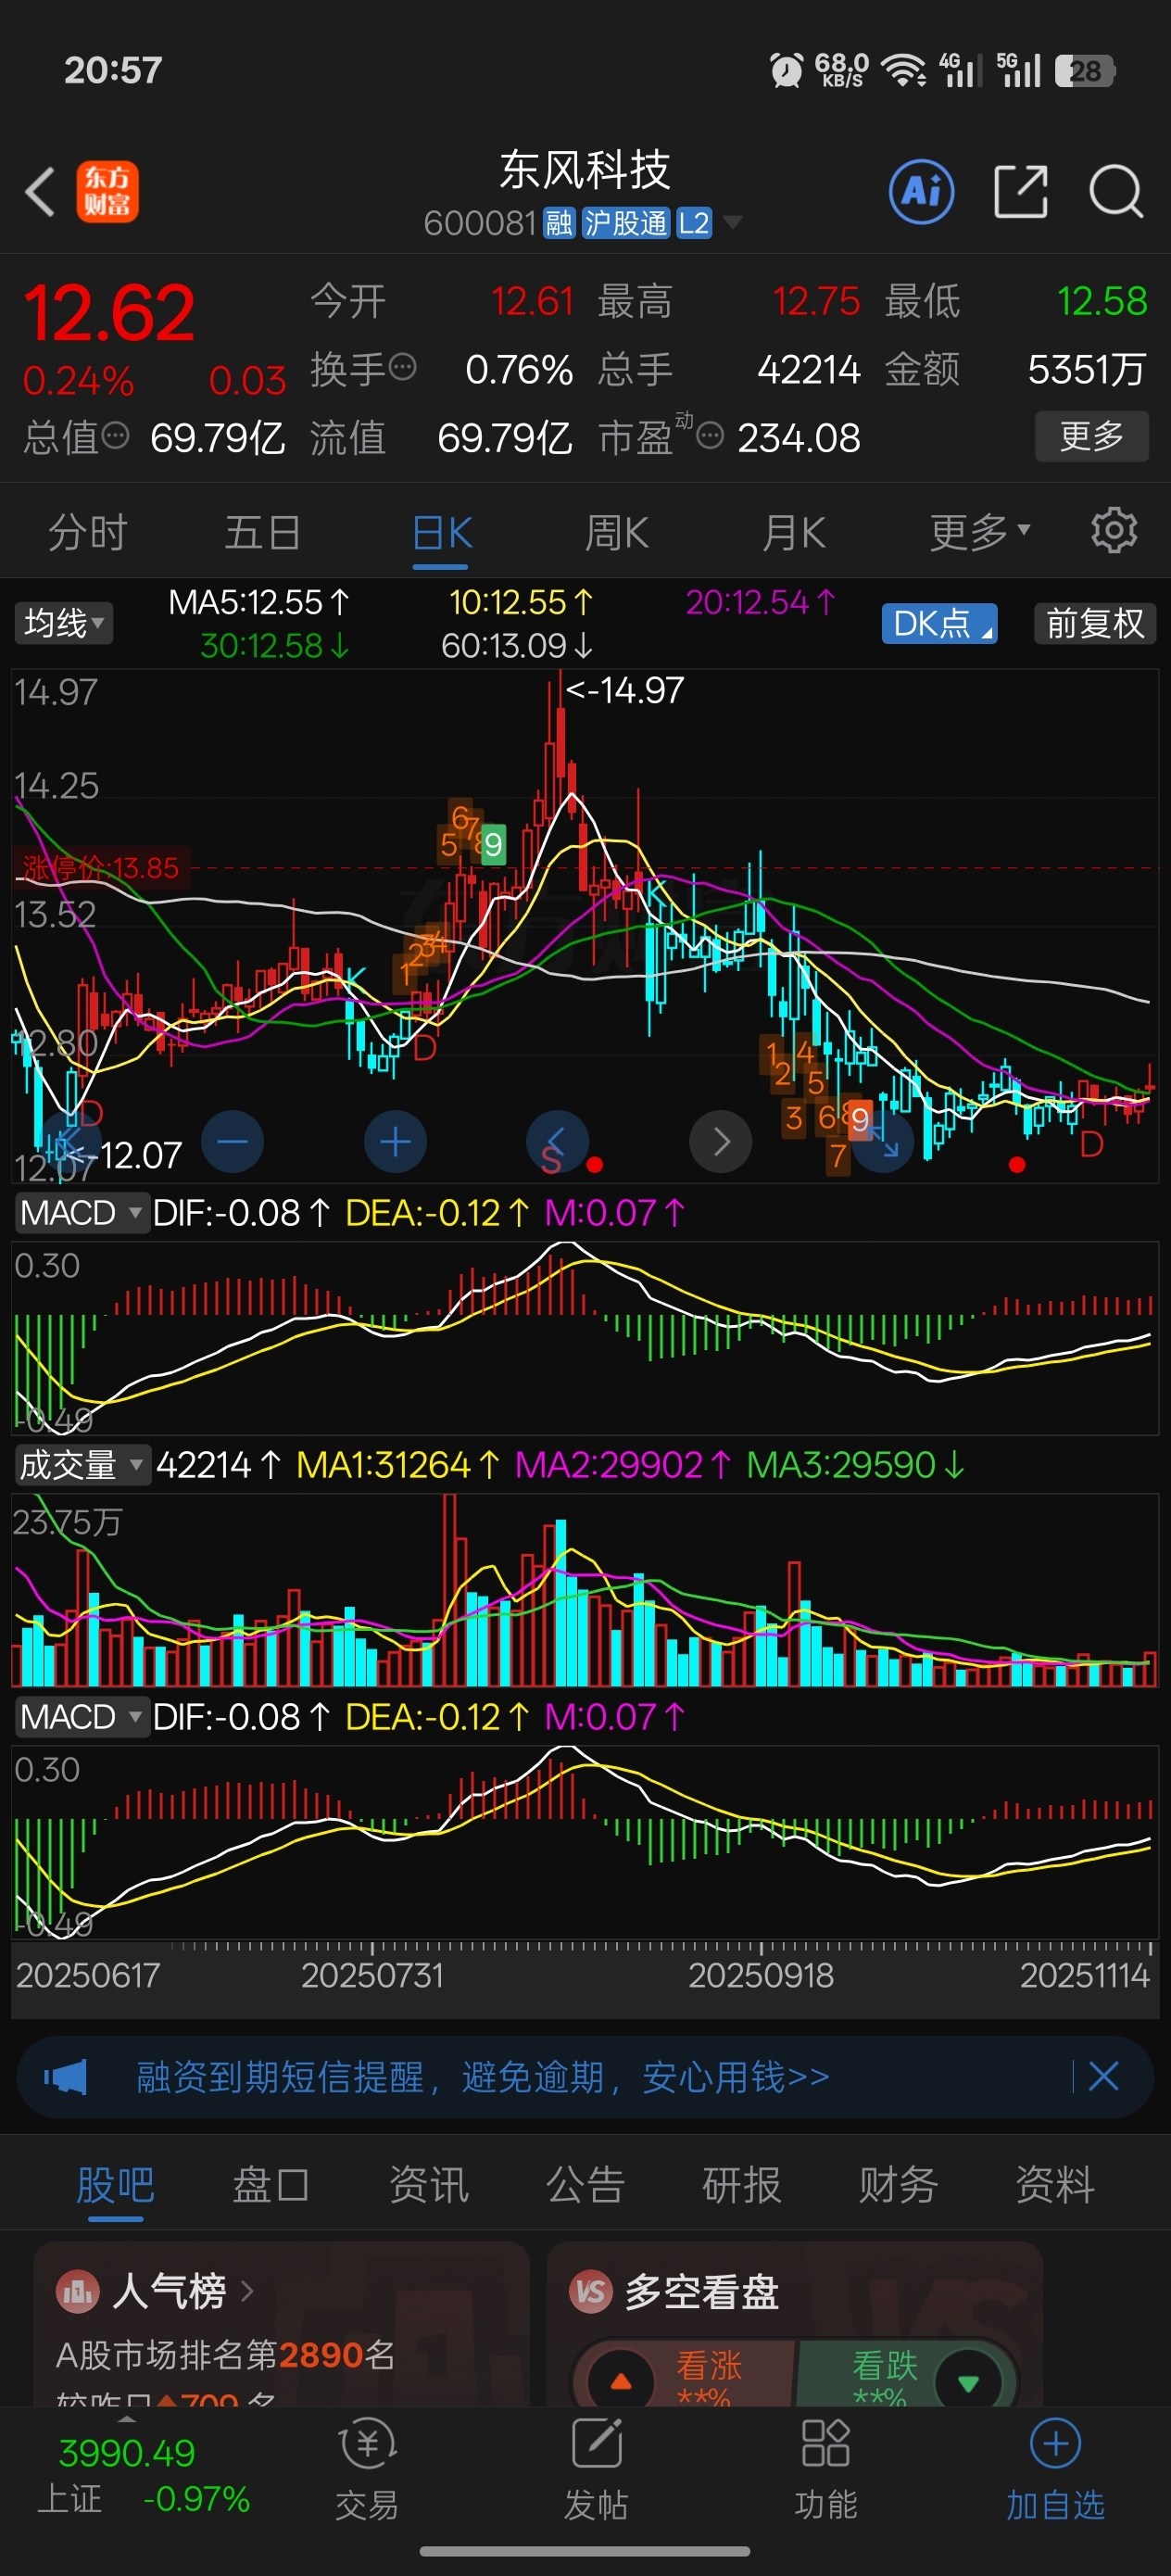Tap the megaphone announcement icon
The height and width of the screenshot is (2576, 1171).
pyautogui.click(x=66, y=2077)
